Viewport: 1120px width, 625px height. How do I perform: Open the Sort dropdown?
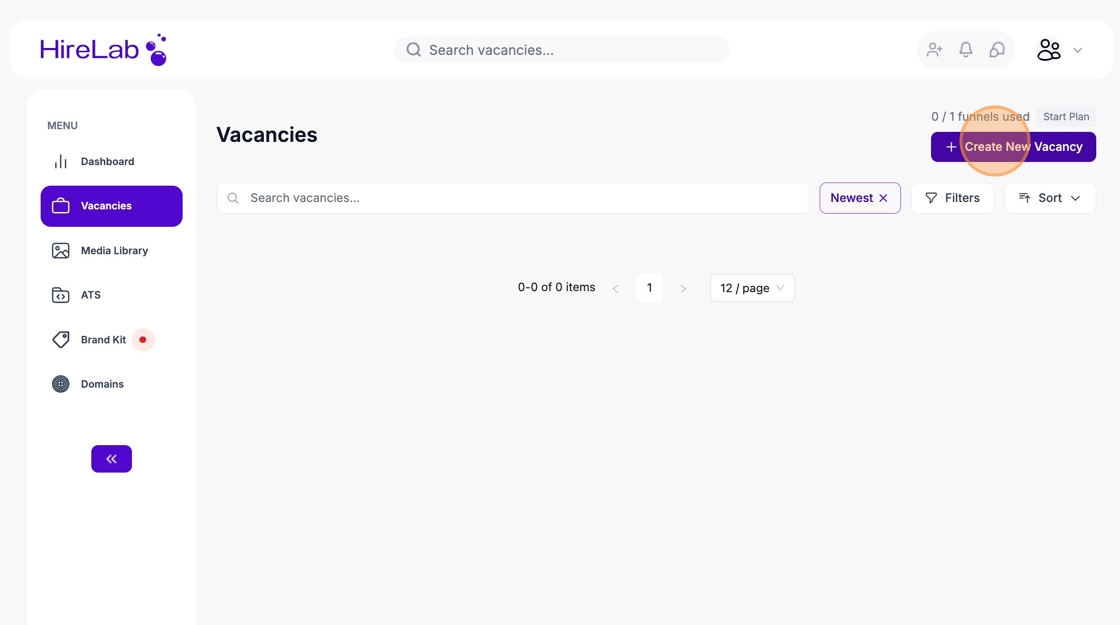[1049, 198]
